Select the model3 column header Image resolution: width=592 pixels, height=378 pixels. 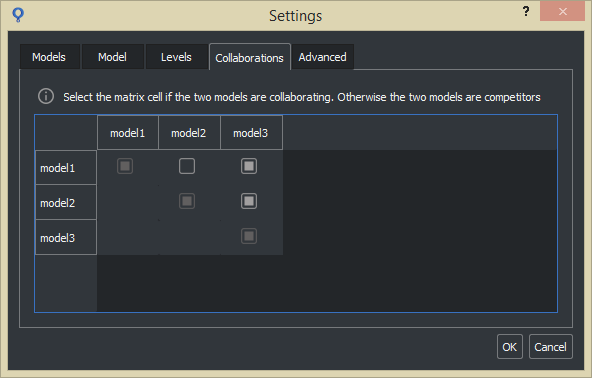pyautogui.click(x=251, y=133)
